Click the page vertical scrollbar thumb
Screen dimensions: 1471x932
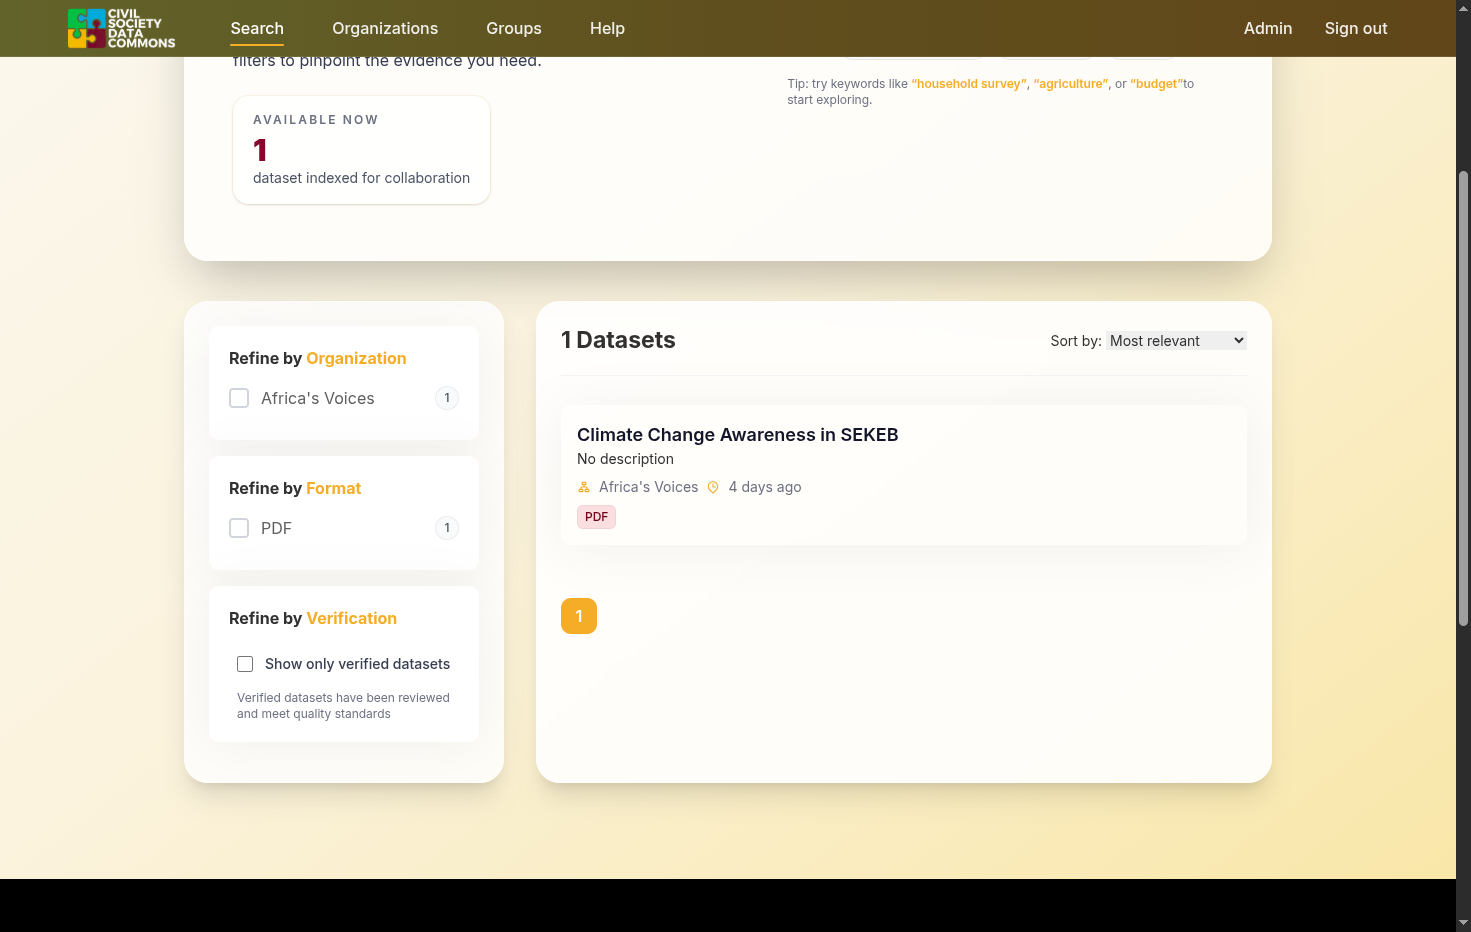[1464, 399]
